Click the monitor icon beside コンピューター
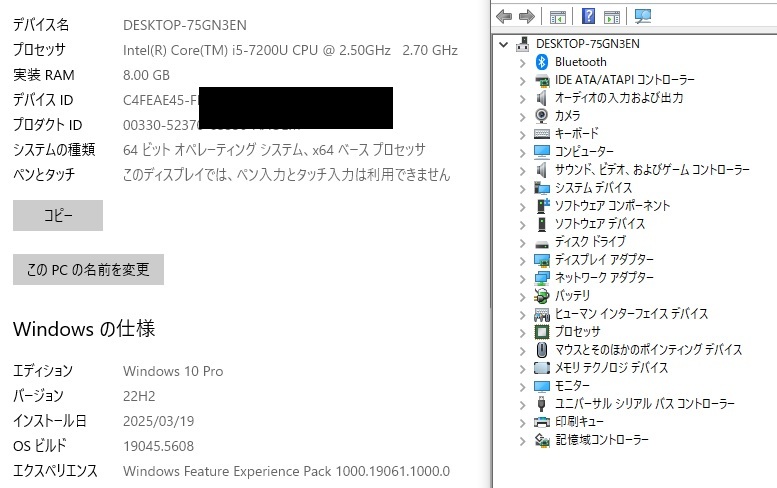 pyautogui.click(x=542, y=152)
